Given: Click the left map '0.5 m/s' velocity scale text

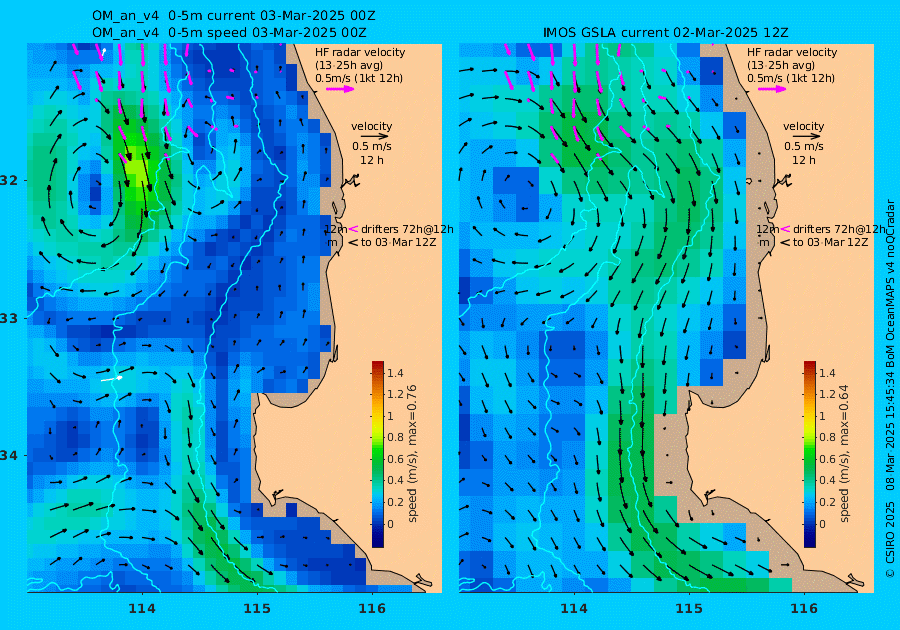Looking at the screenshot, I should [x=372, y=146].
